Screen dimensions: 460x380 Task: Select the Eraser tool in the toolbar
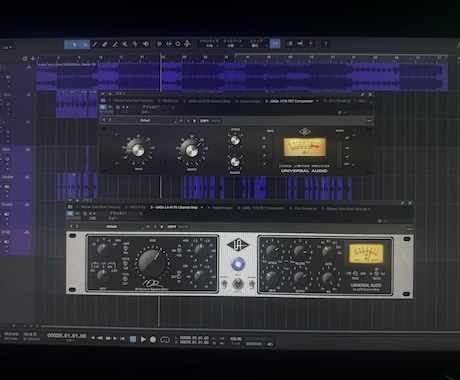click(105, 44)
